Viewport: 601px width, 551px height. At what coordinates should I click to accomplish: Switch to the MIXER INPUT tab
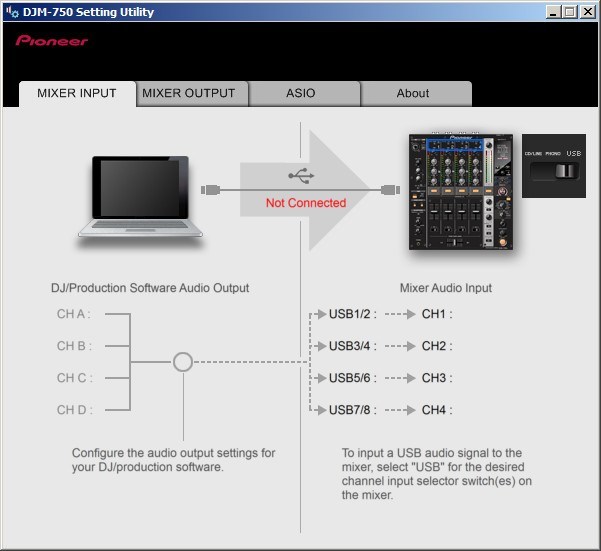click(77, 93)
